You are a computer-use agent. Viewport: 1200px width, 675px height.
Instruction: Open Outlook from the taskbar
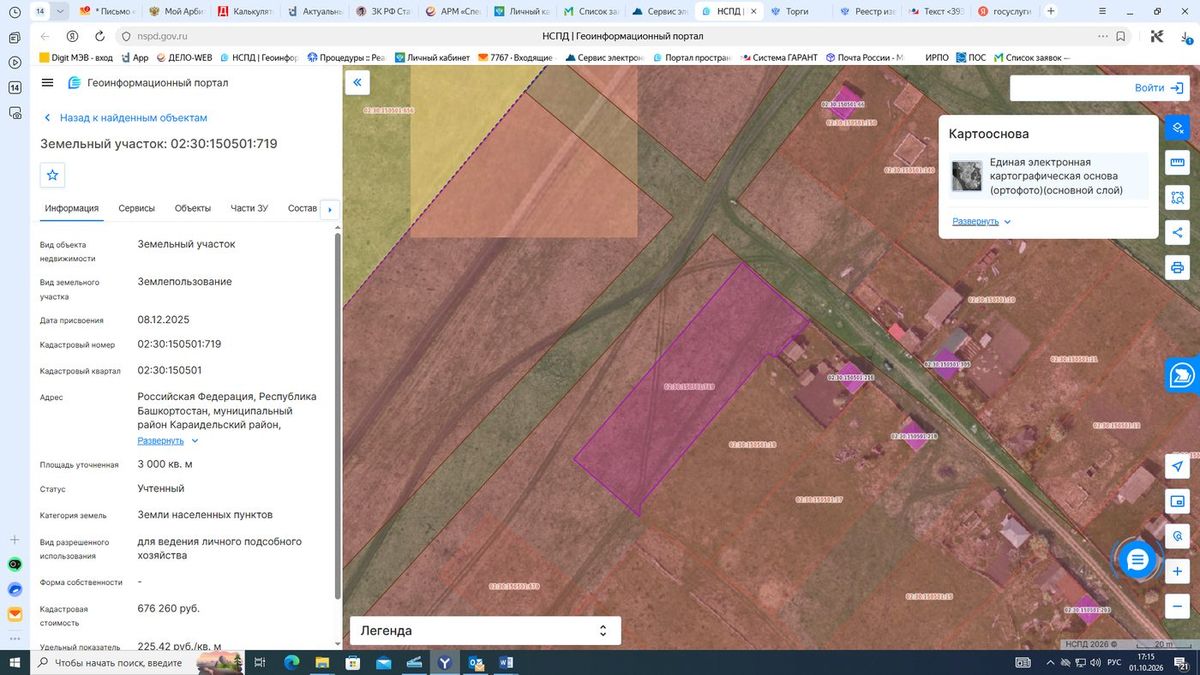[x=476, y=662]
